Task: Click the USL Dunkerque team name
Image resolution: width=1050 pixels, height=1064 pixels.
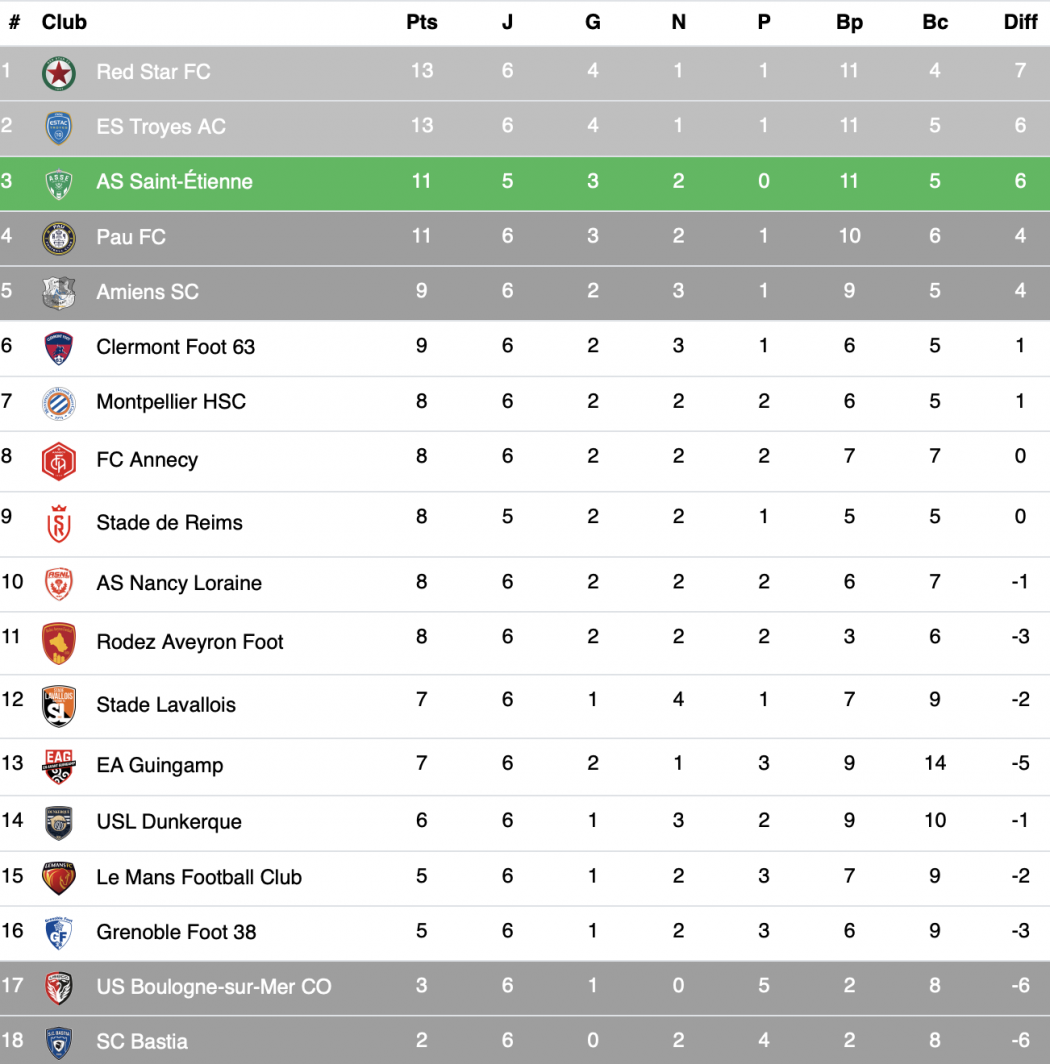Action: point(169,822)
